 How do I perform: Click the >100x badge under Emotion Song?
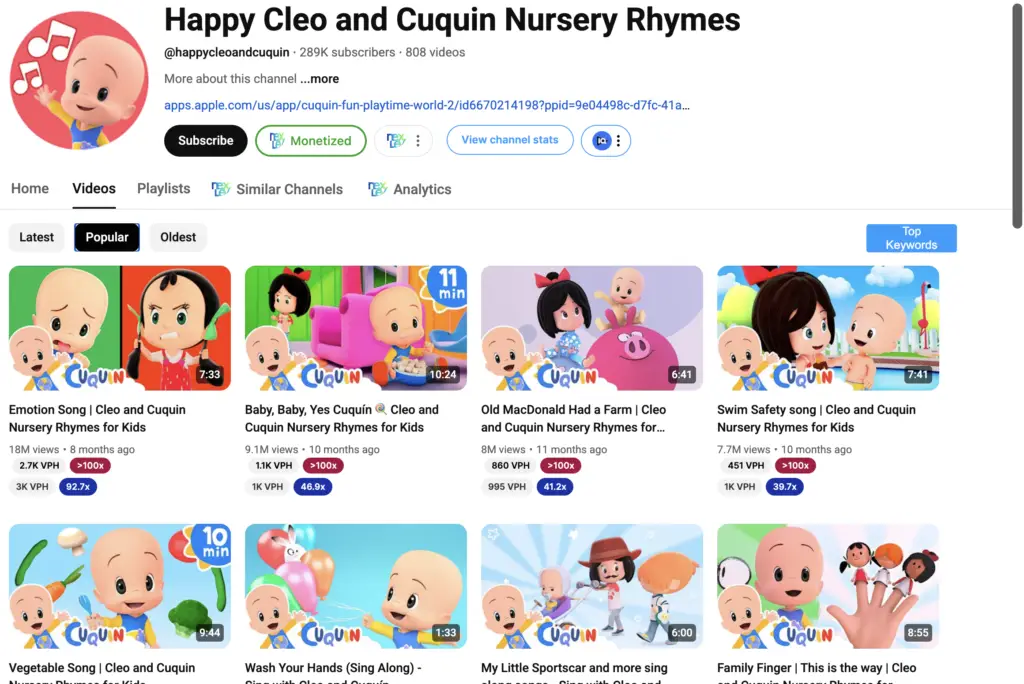click(x=90, y=466)
